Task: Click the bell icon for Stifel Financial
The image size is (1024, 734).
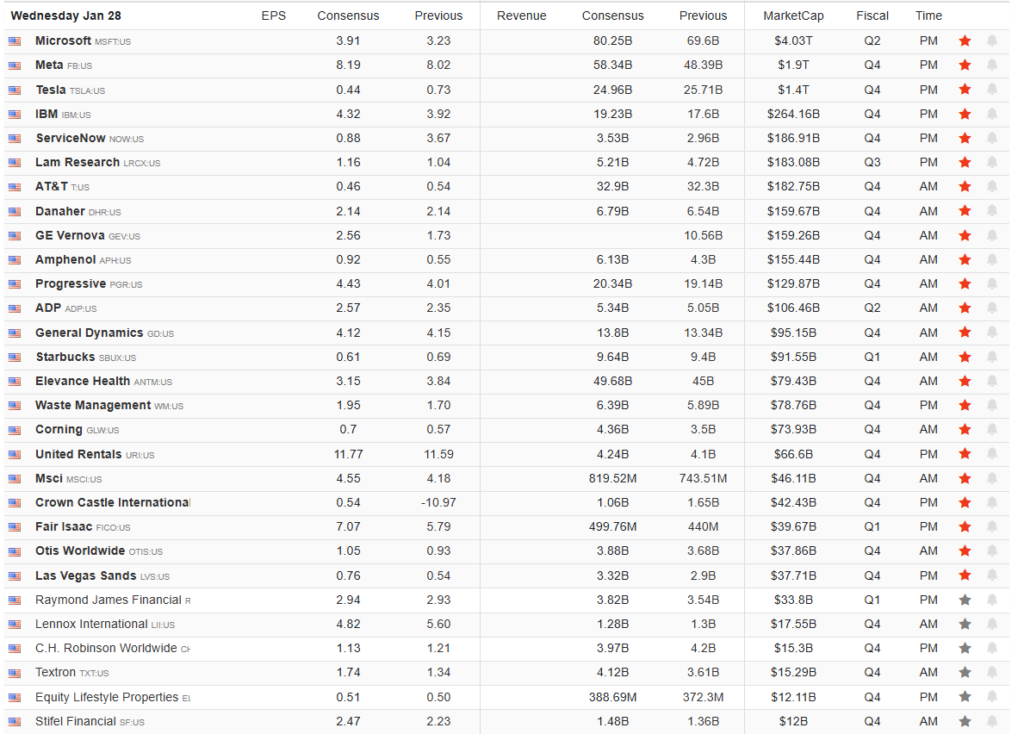Action: click(x=993, y=720)
